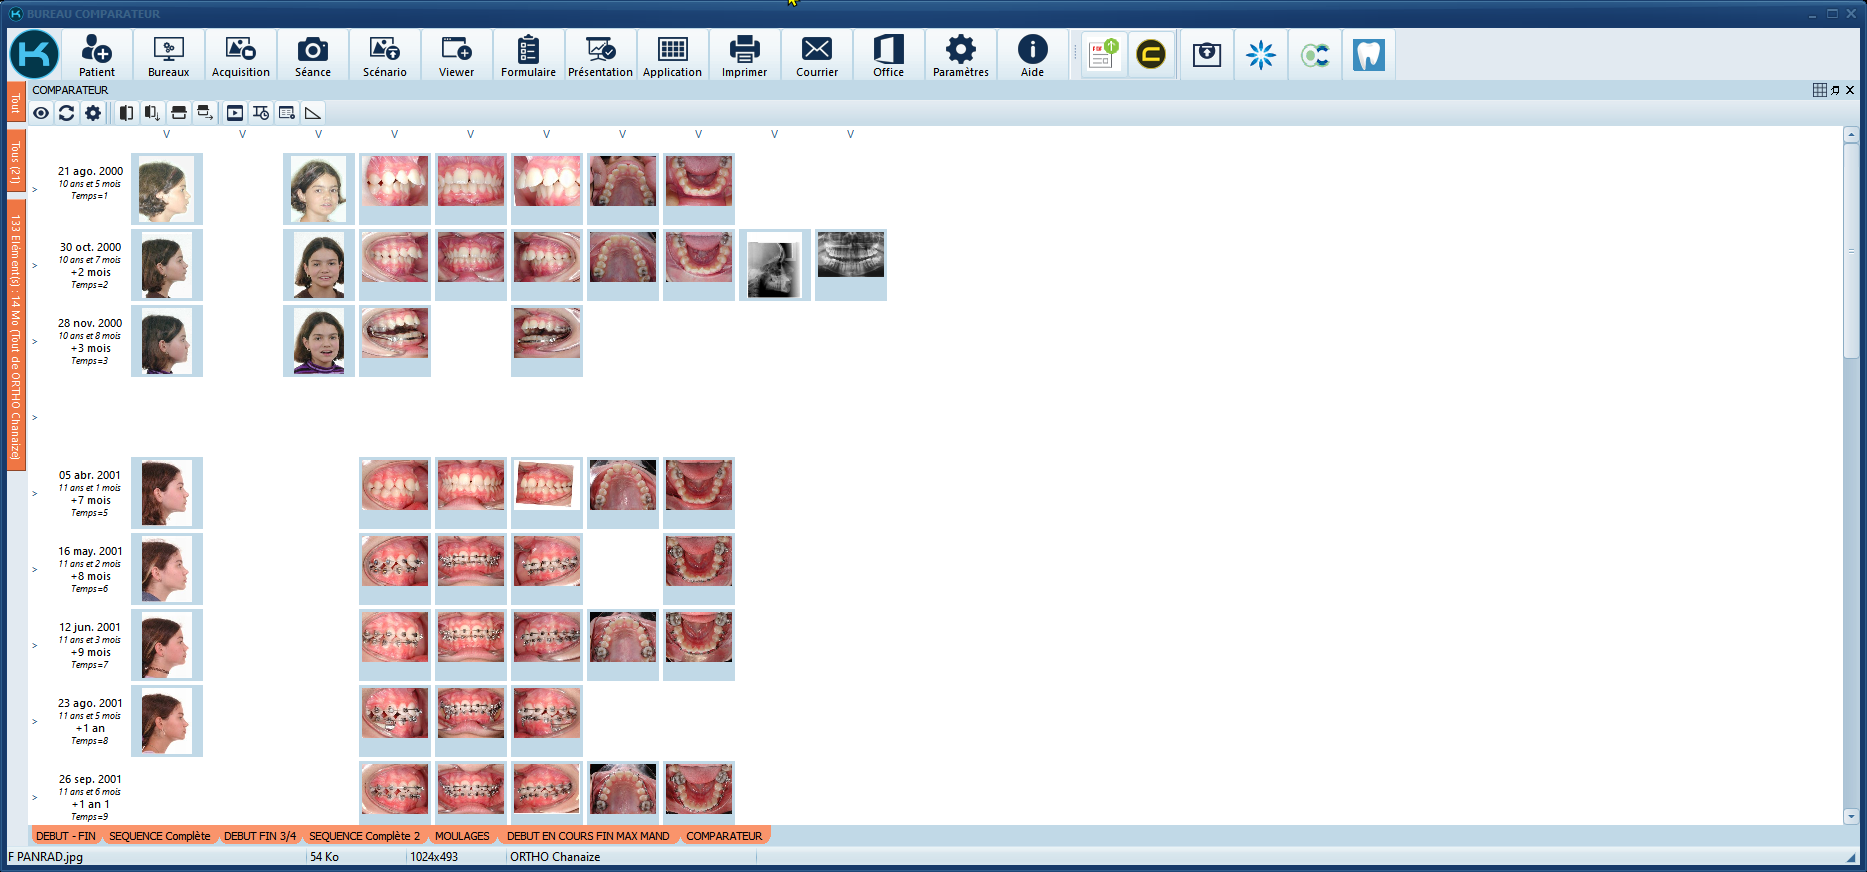Click the Séance camera icon
The width and height of the screenshot is (1867, 872).
tap(312, 55)
